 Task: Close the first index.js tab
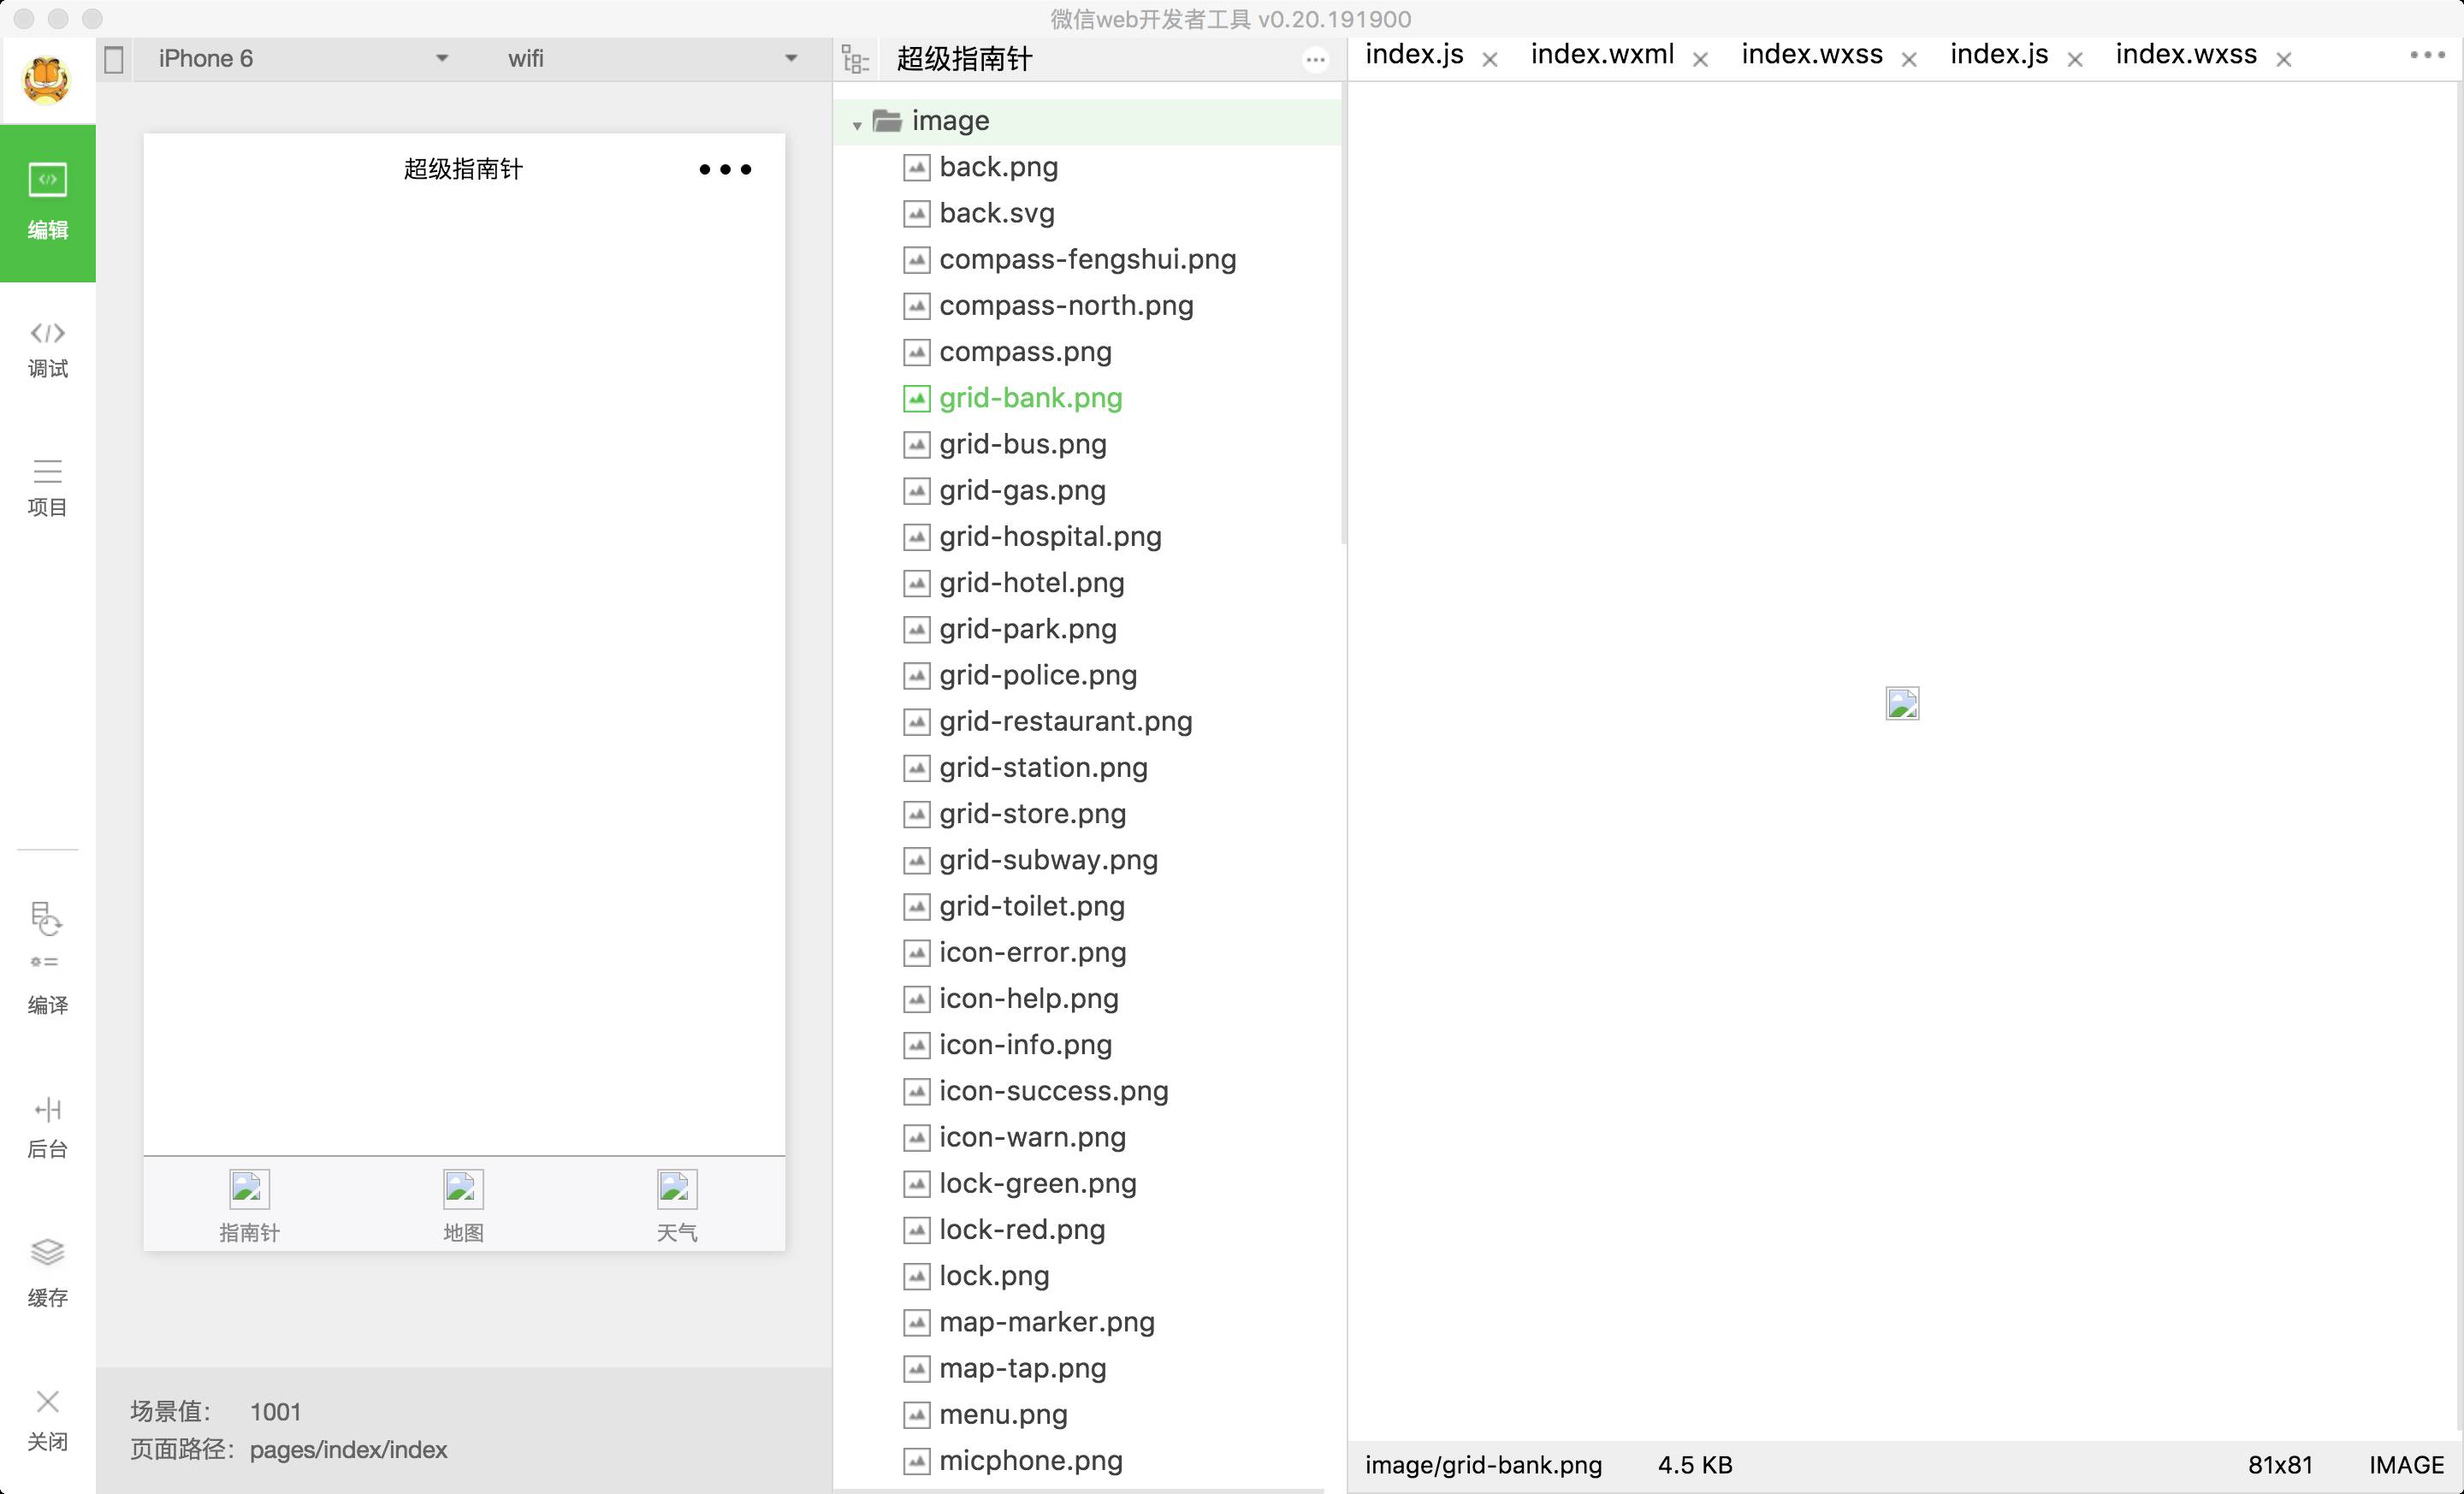click(1490, 60)
